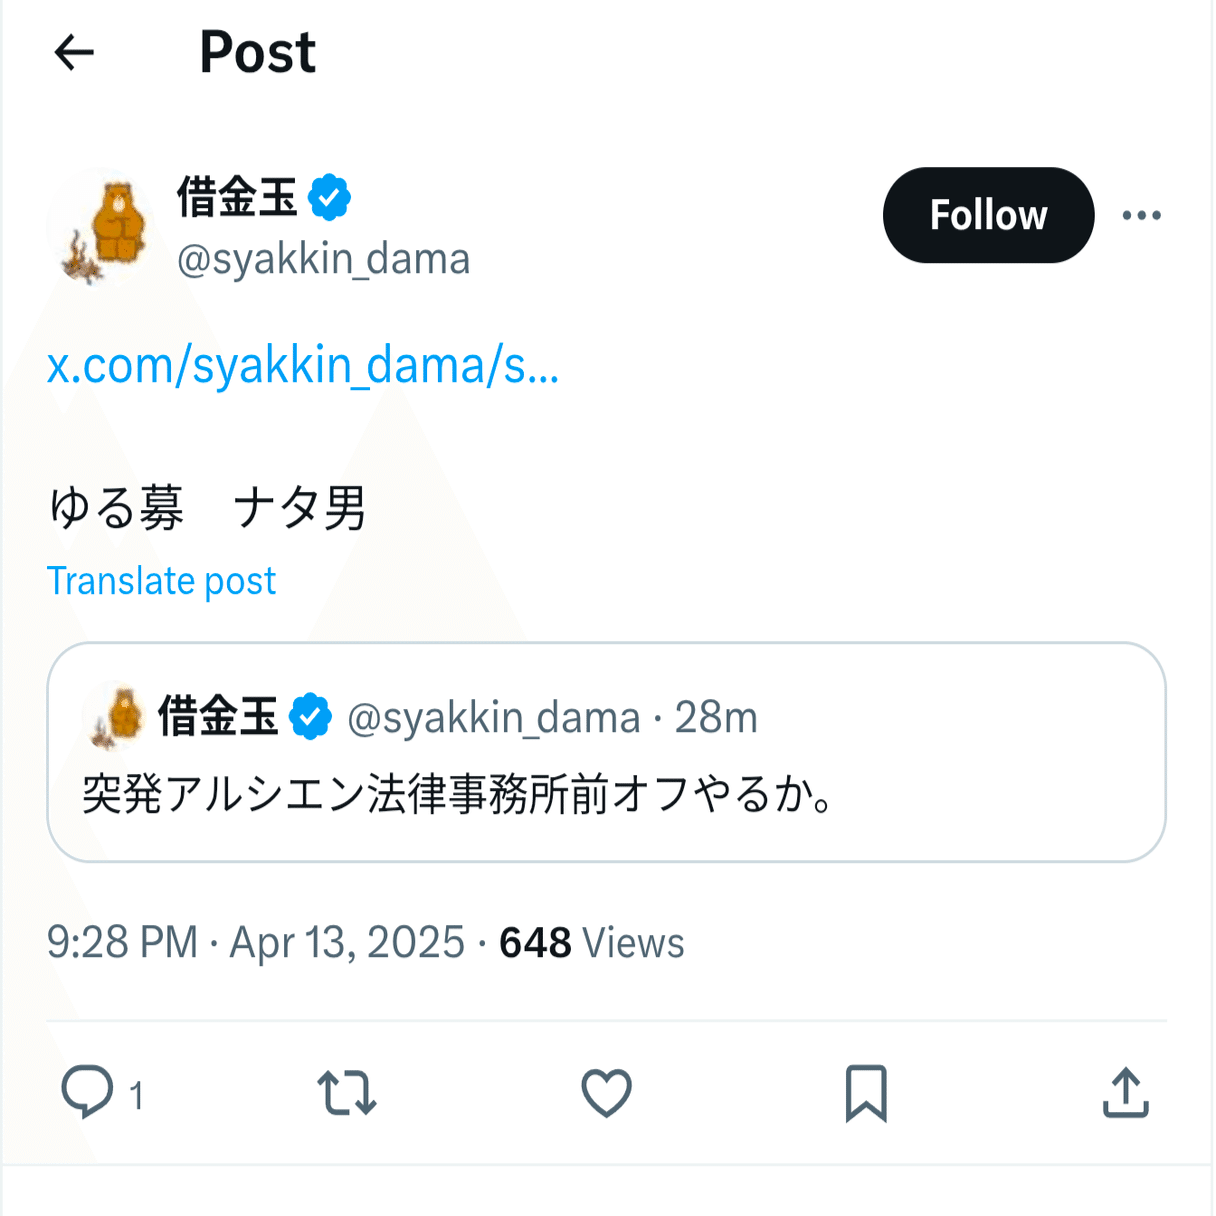Click the main author's profile avatar
Image resolution: width=1216 pixels, height=1216 pixels.
click(108, 229)
